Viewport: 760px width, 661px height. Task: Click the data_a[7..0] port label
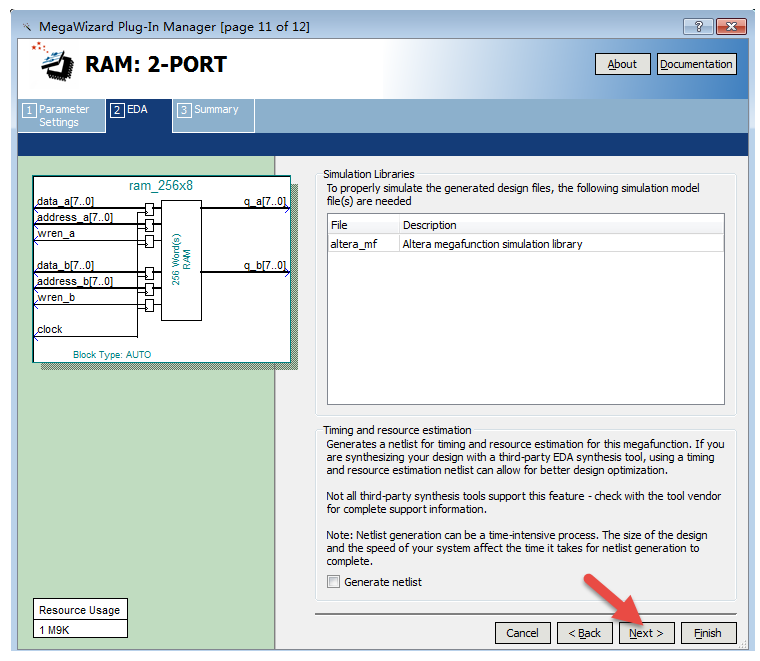65,201
